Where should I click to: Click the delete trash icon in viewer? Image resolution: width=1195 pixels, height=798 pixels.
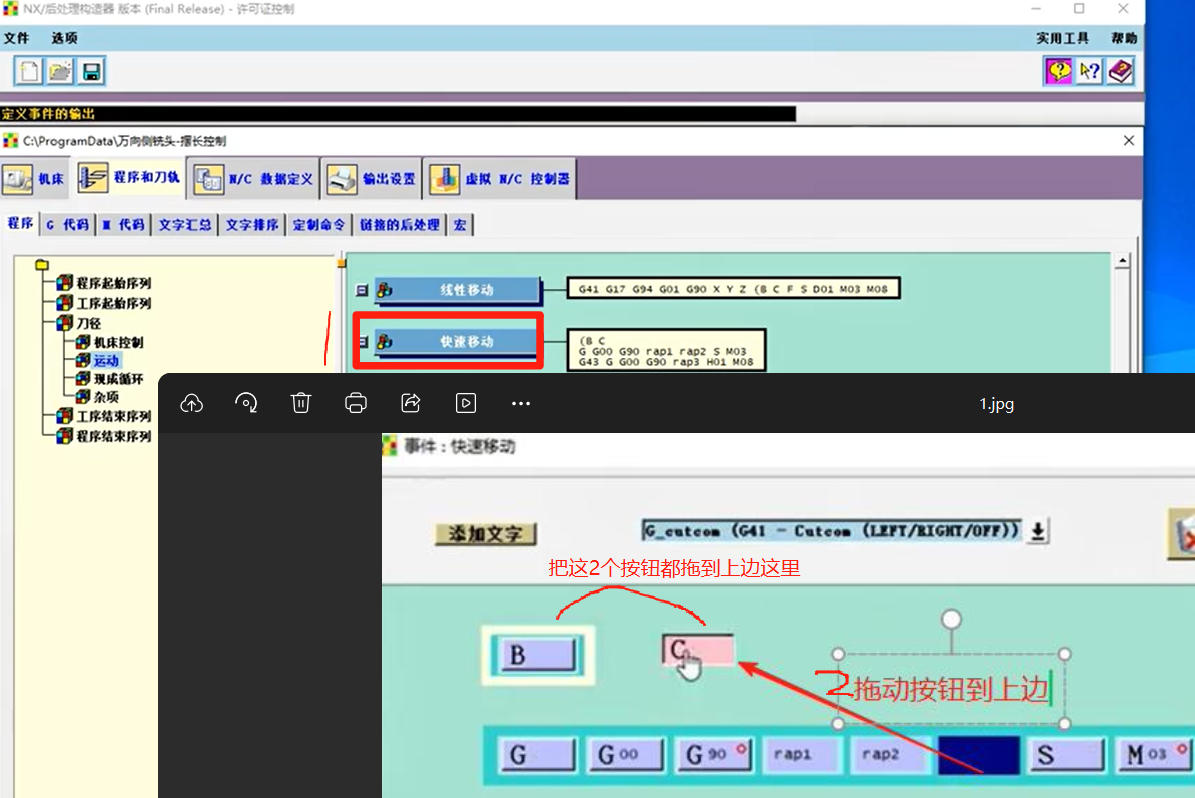click(301, 403)
